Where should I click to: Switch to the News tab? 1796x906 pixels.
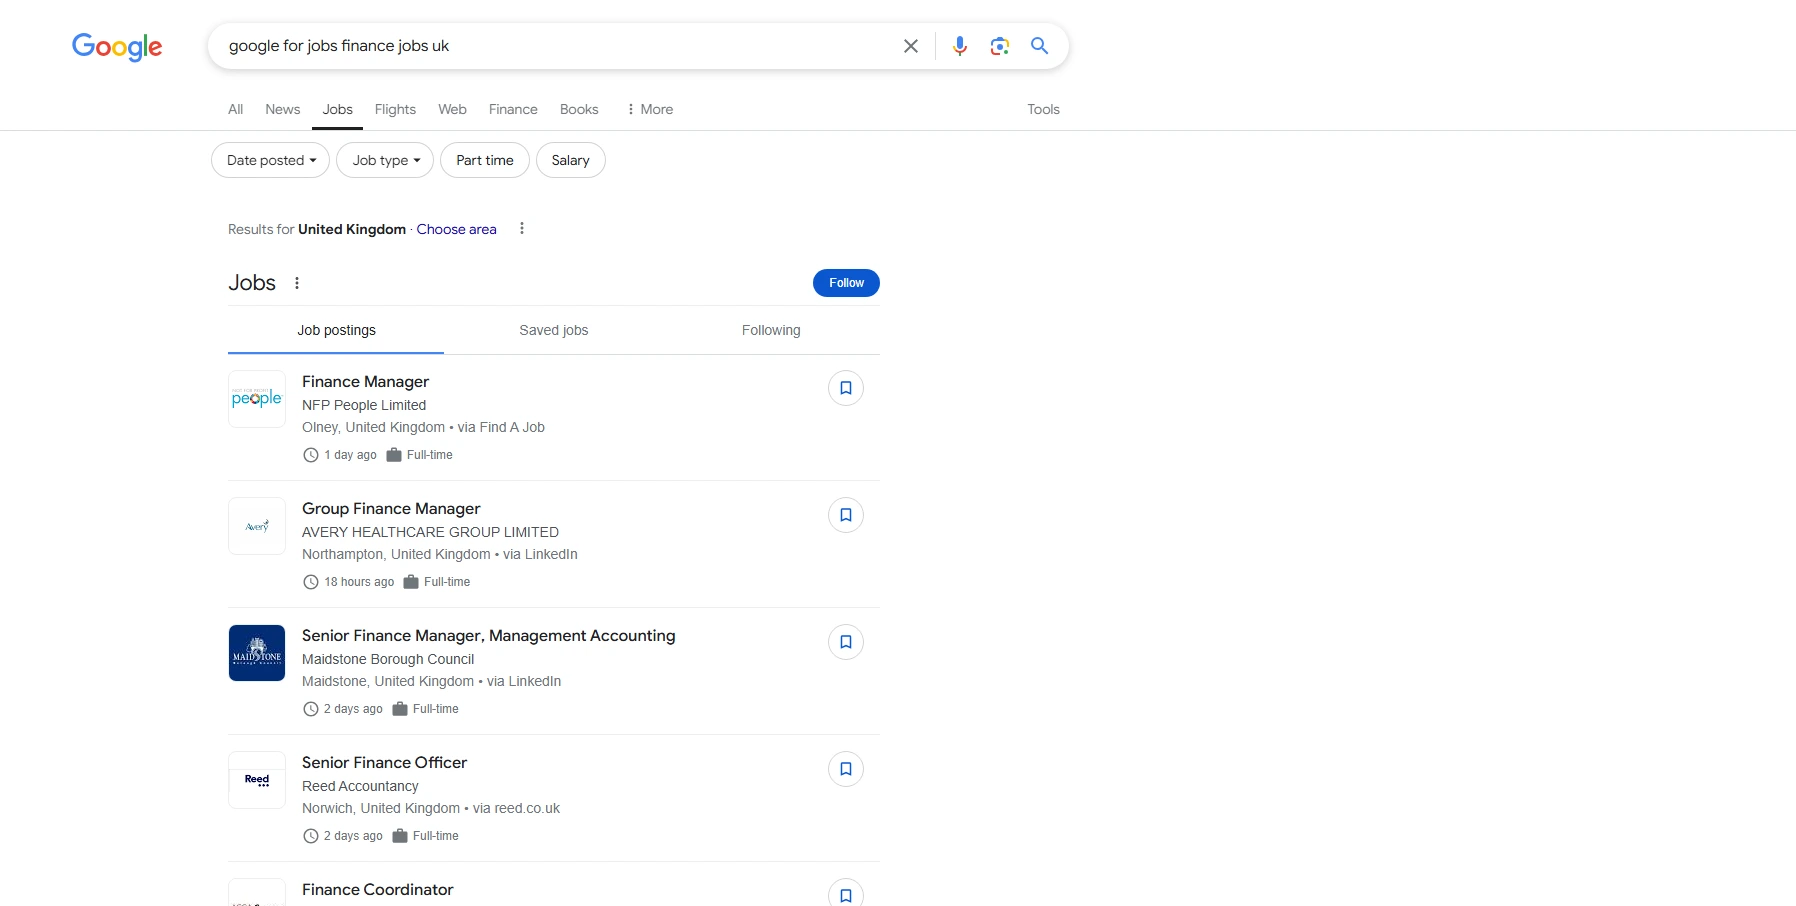pos(283,109)
